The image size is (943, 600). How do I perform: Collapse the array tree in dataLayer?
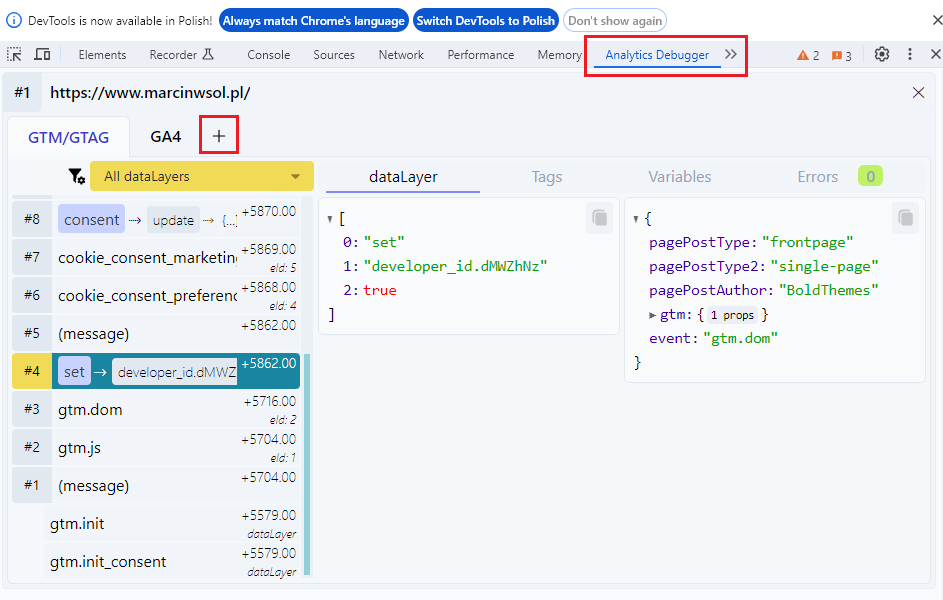(x=330, y=219)
